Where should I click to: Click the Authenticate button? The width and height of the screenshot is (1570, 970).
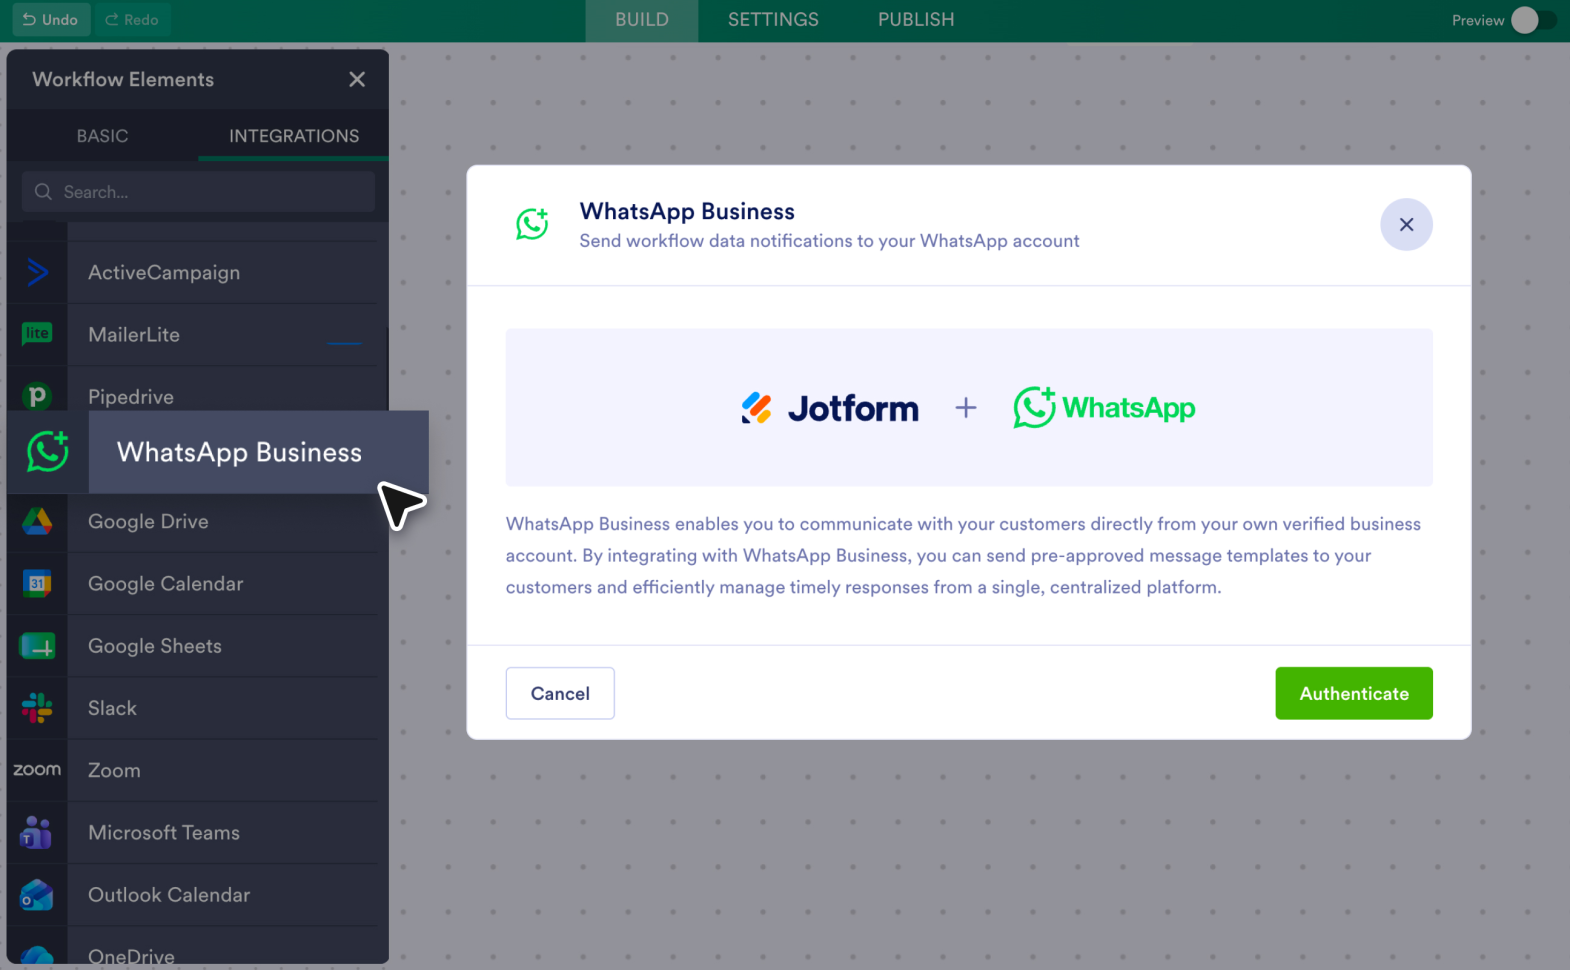(x=1354, y=693)
